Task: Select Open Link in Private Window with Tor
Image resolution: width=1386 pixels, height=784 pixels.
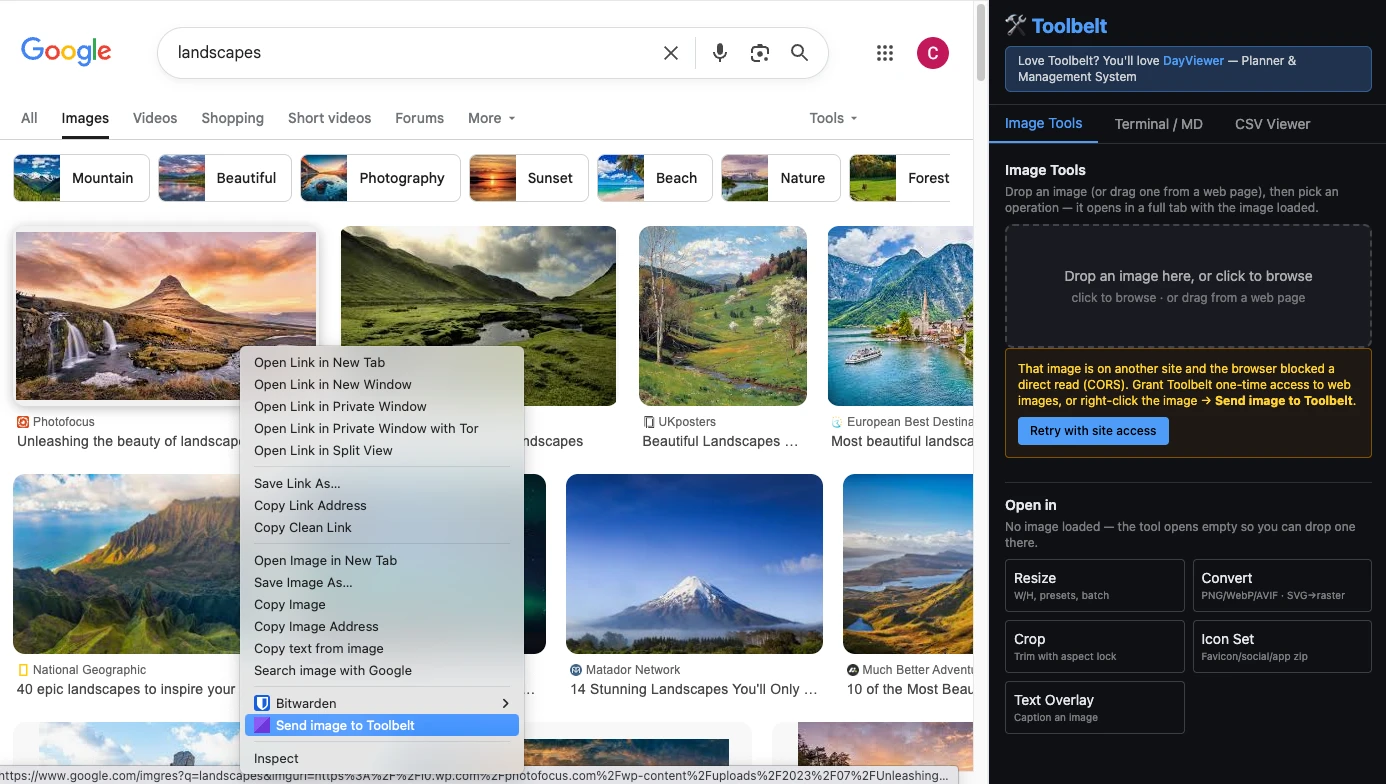Action: (x=382, y=428)
